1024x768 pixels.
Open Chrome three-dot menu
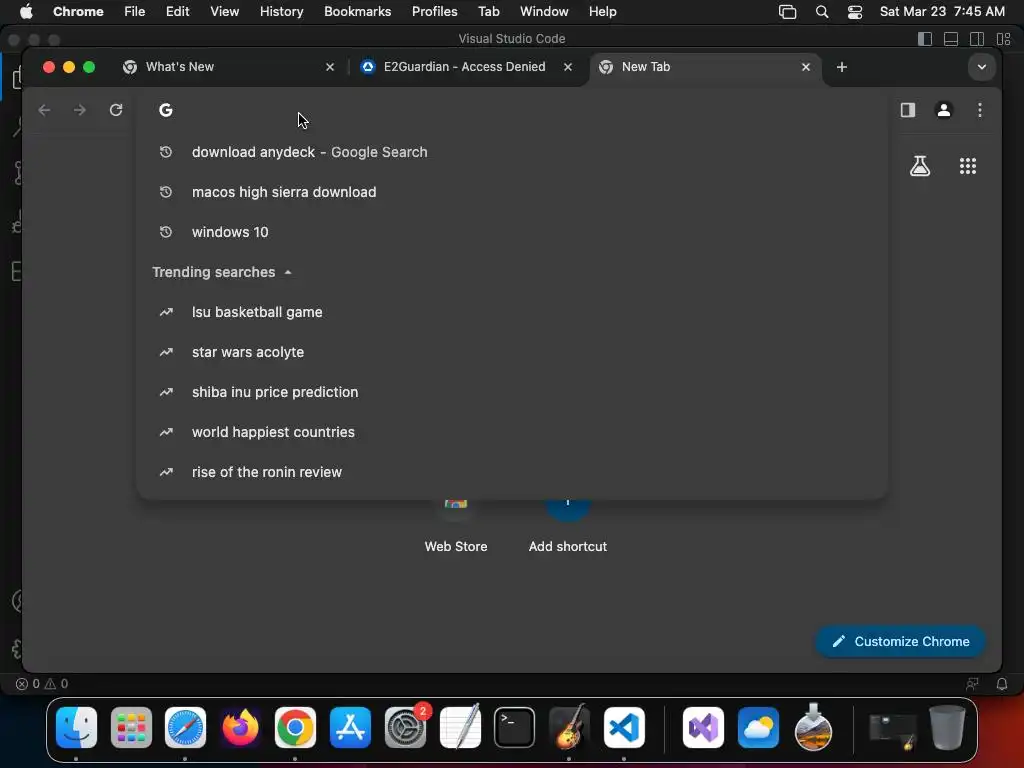pyautogui.click(x=980, y=110)
